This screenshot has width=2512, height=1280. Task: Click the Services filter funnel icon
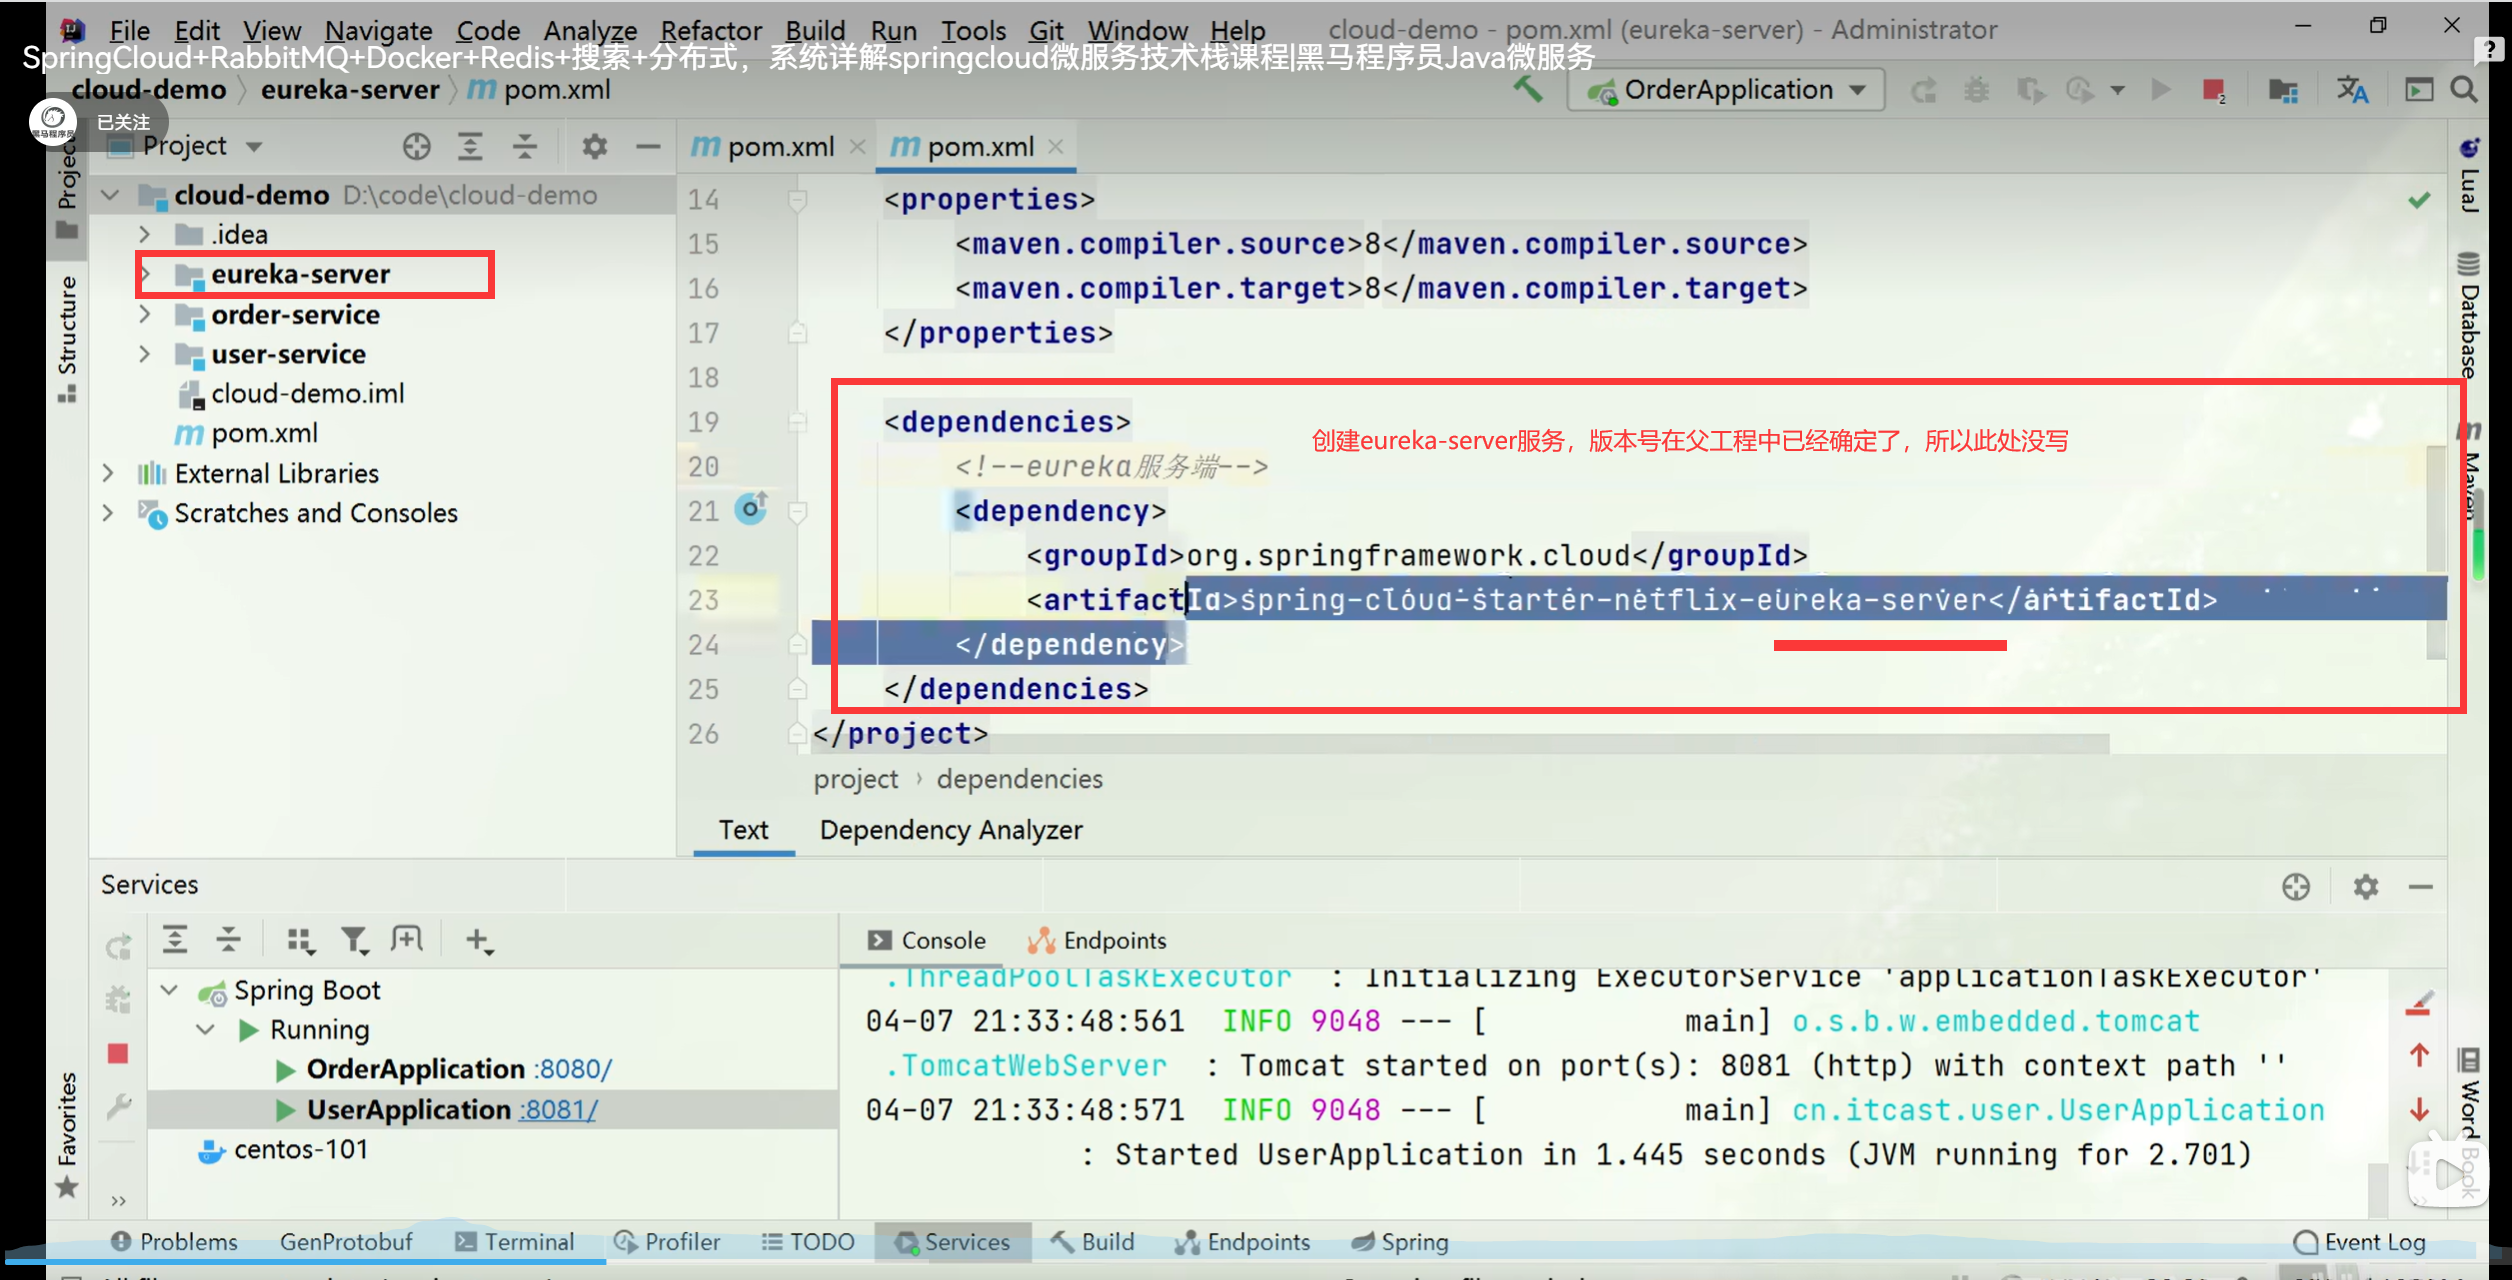coord(354,939)
